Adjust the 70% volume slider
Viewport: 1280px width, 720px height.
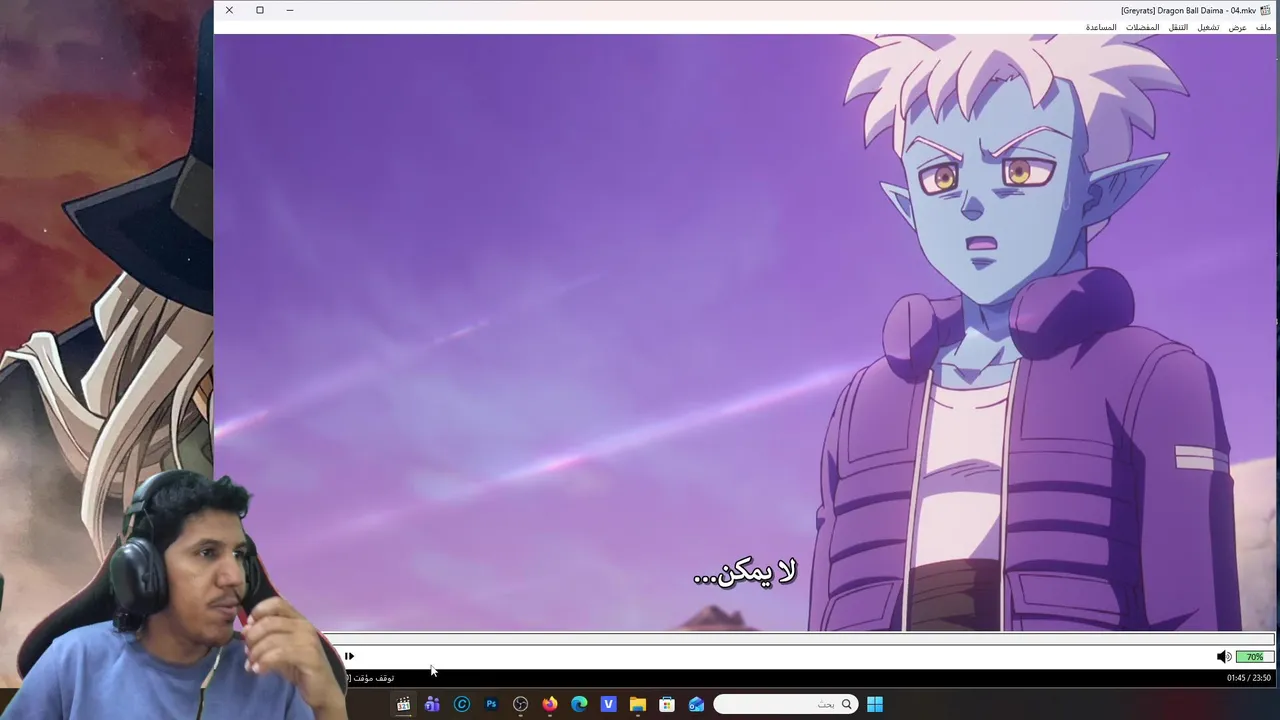(x=1254, y=657)
